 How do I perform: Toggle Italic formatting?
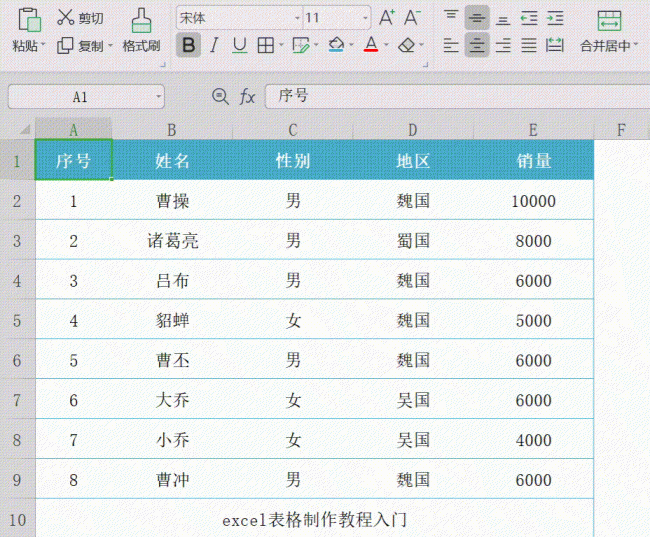click(x=214, y=45)
